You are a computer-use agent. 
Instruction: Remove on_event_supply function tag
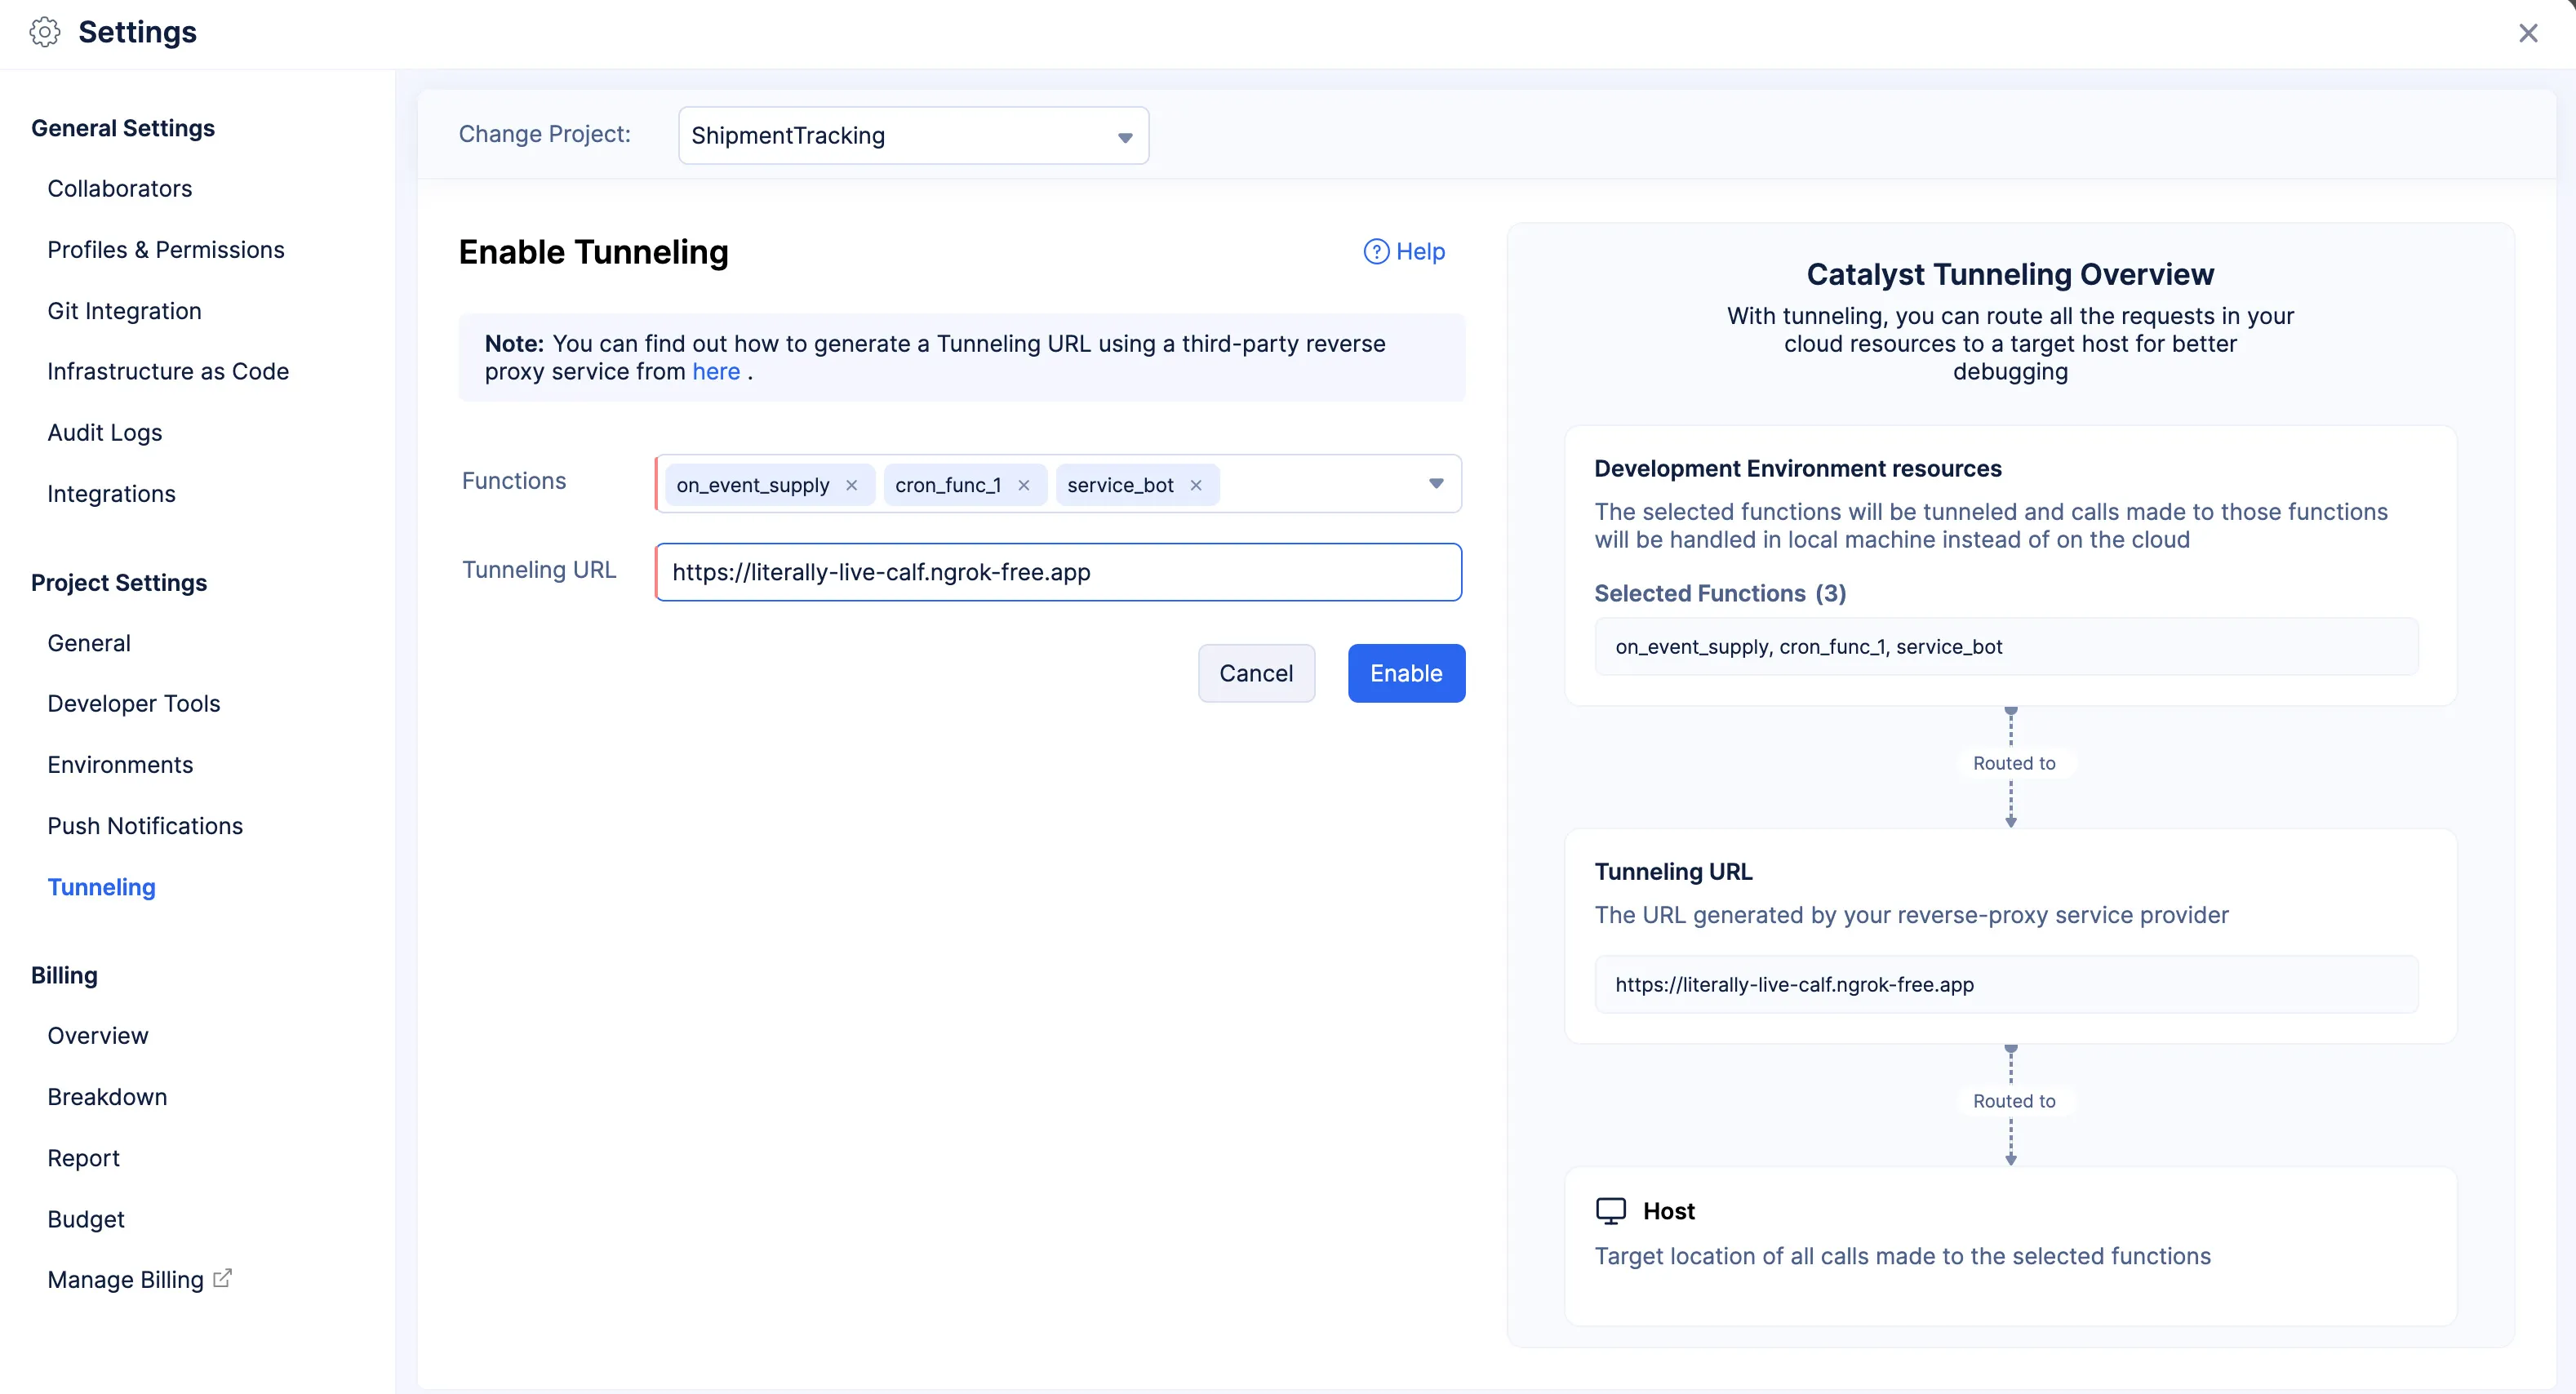pos(852,485)
